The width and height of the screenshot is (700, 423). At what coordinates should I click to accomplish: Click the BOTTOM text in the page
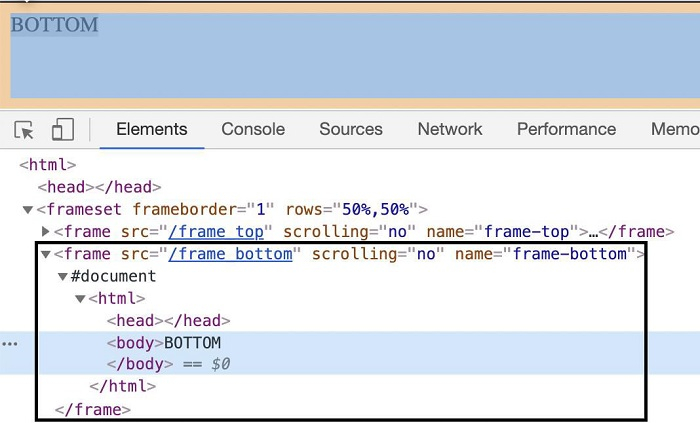[x=54, y=25]
